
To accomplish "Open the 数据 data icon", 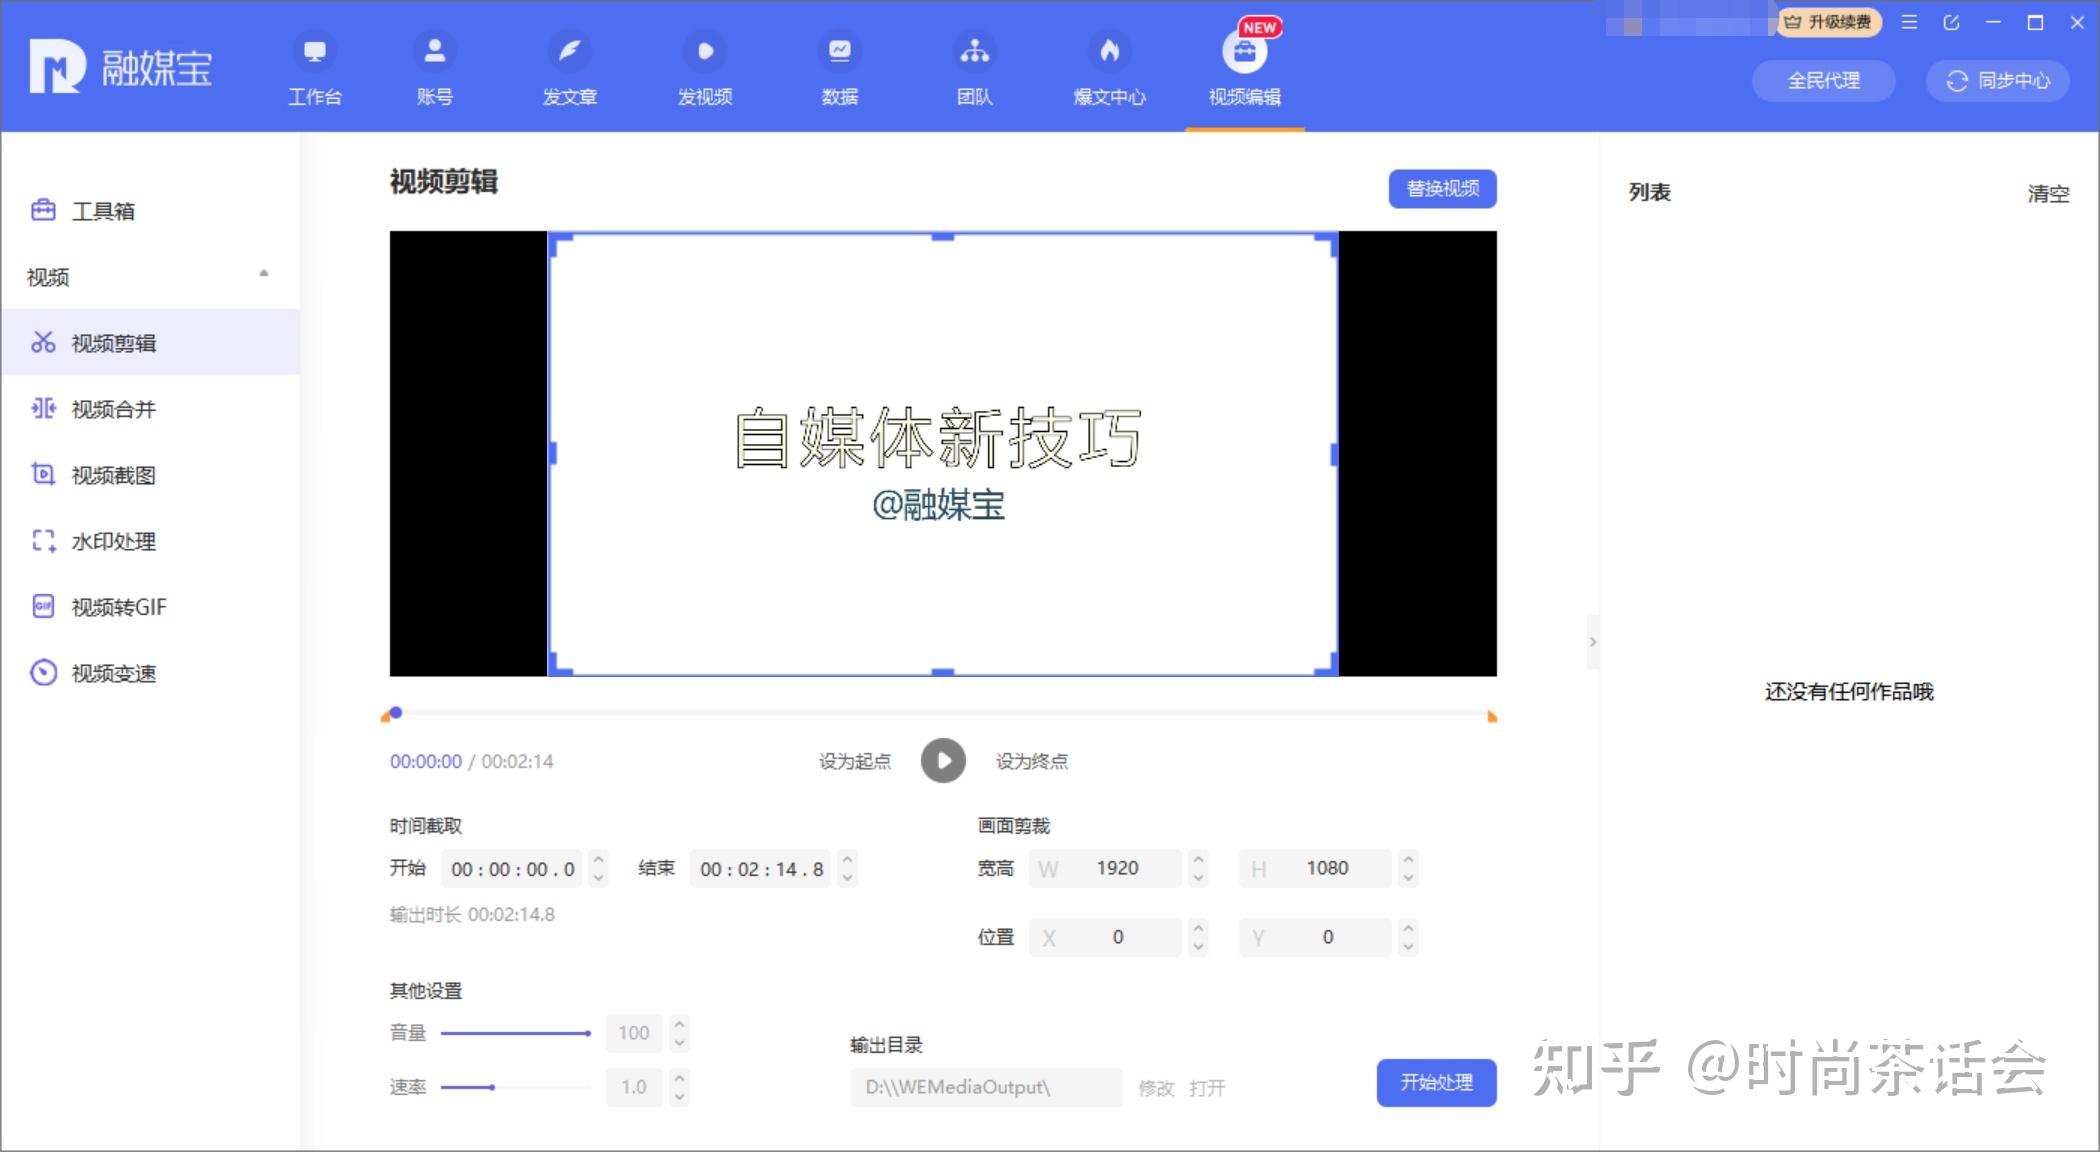I will 840,51.
